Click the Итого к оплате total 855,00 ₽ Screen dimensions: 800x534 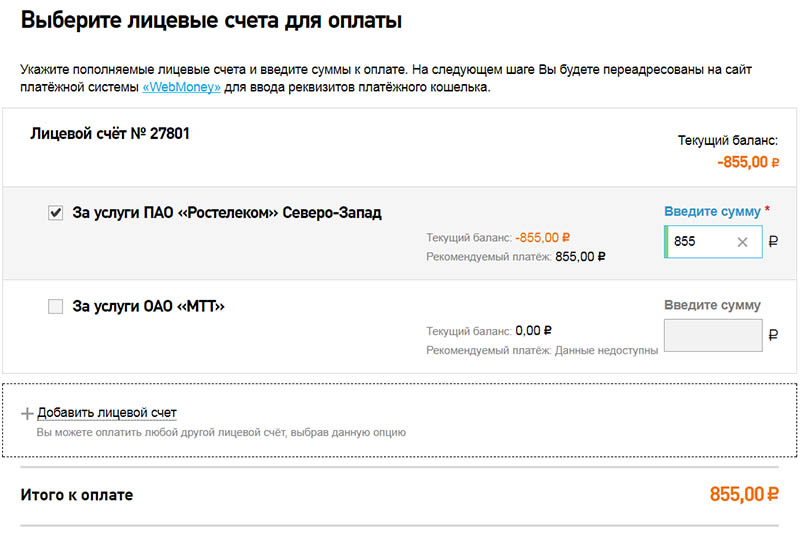(x=744, y=494)
